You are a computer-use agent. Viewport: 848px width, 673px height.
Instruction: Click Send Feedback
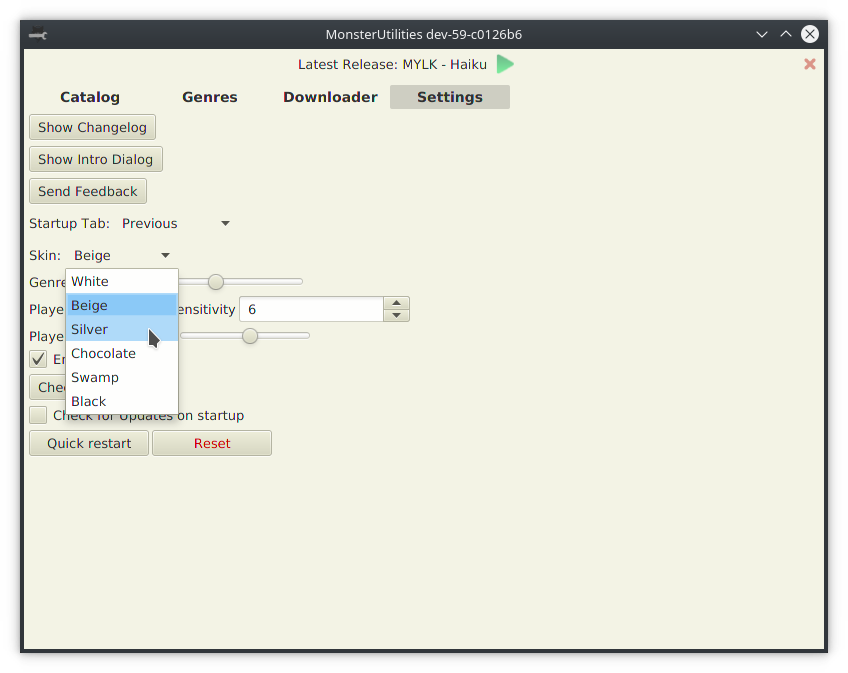coord(88,192)
